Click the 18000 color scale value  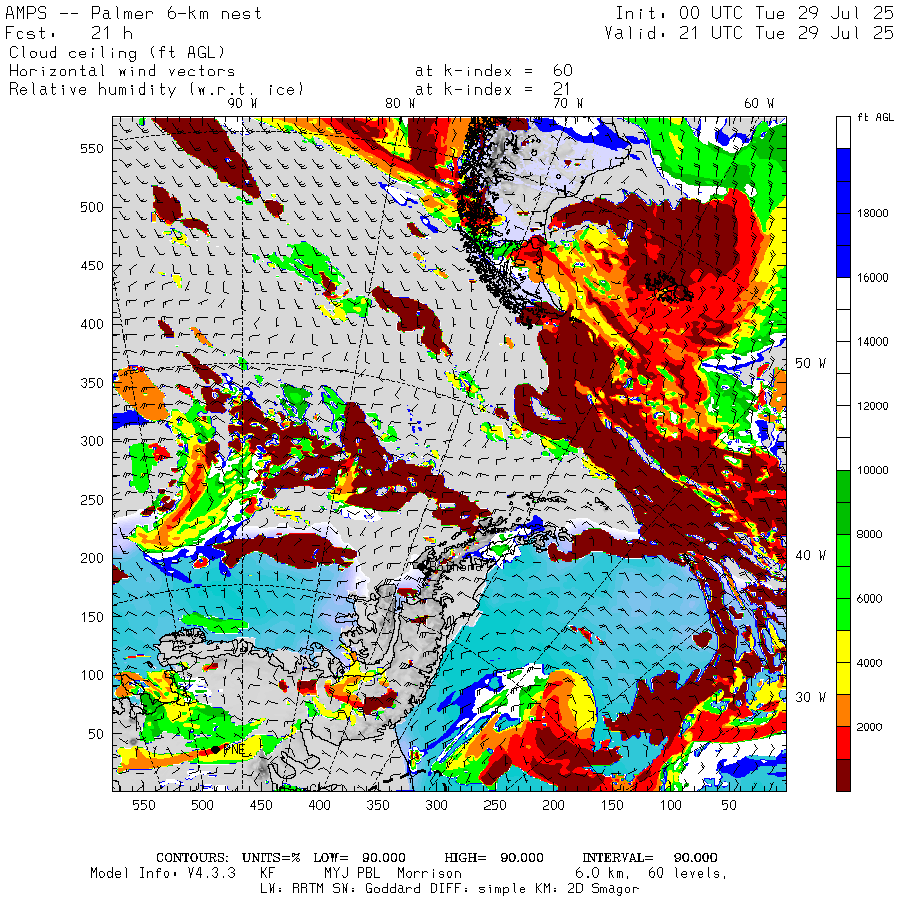tap(872, 214)
